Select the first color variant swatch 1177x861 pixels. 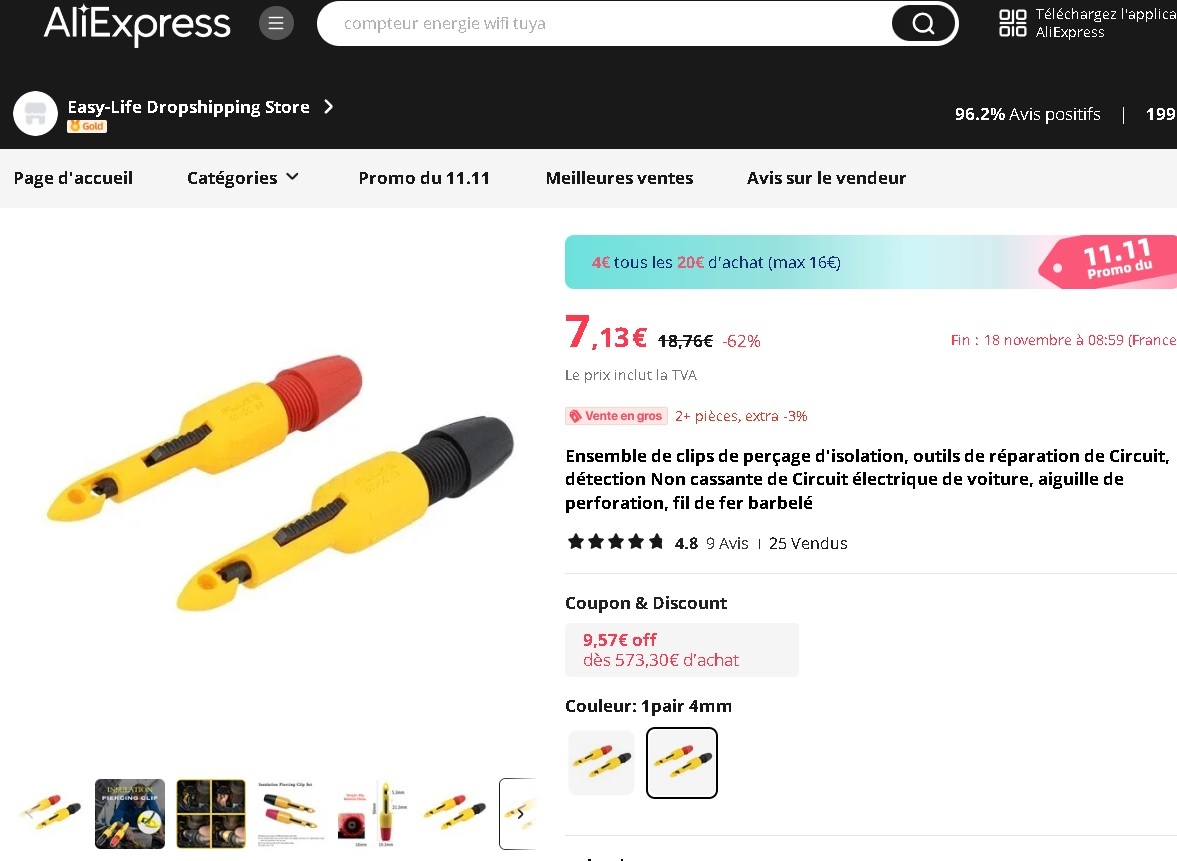(x=601, y=763)
